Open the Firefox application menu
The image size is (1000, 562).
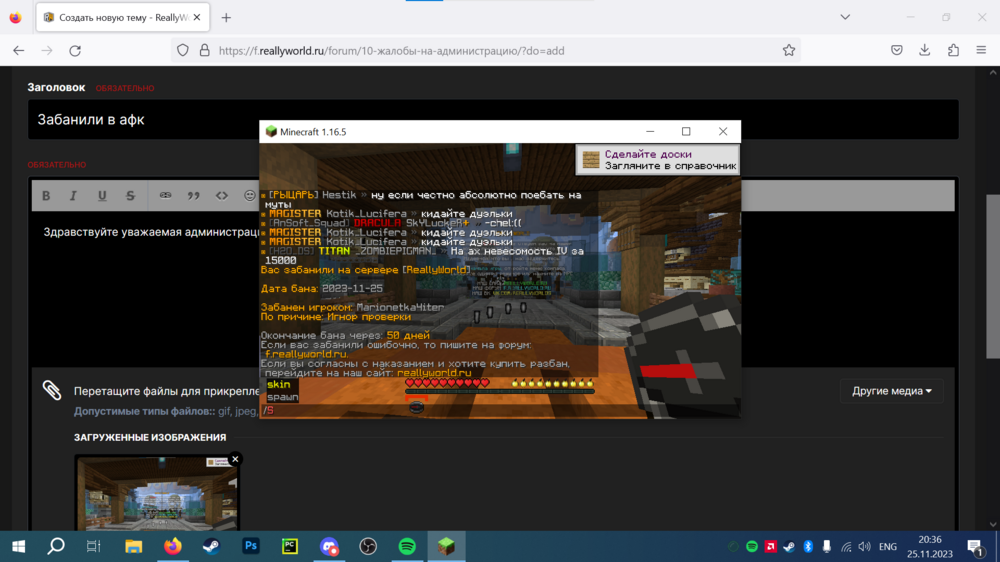982,50
